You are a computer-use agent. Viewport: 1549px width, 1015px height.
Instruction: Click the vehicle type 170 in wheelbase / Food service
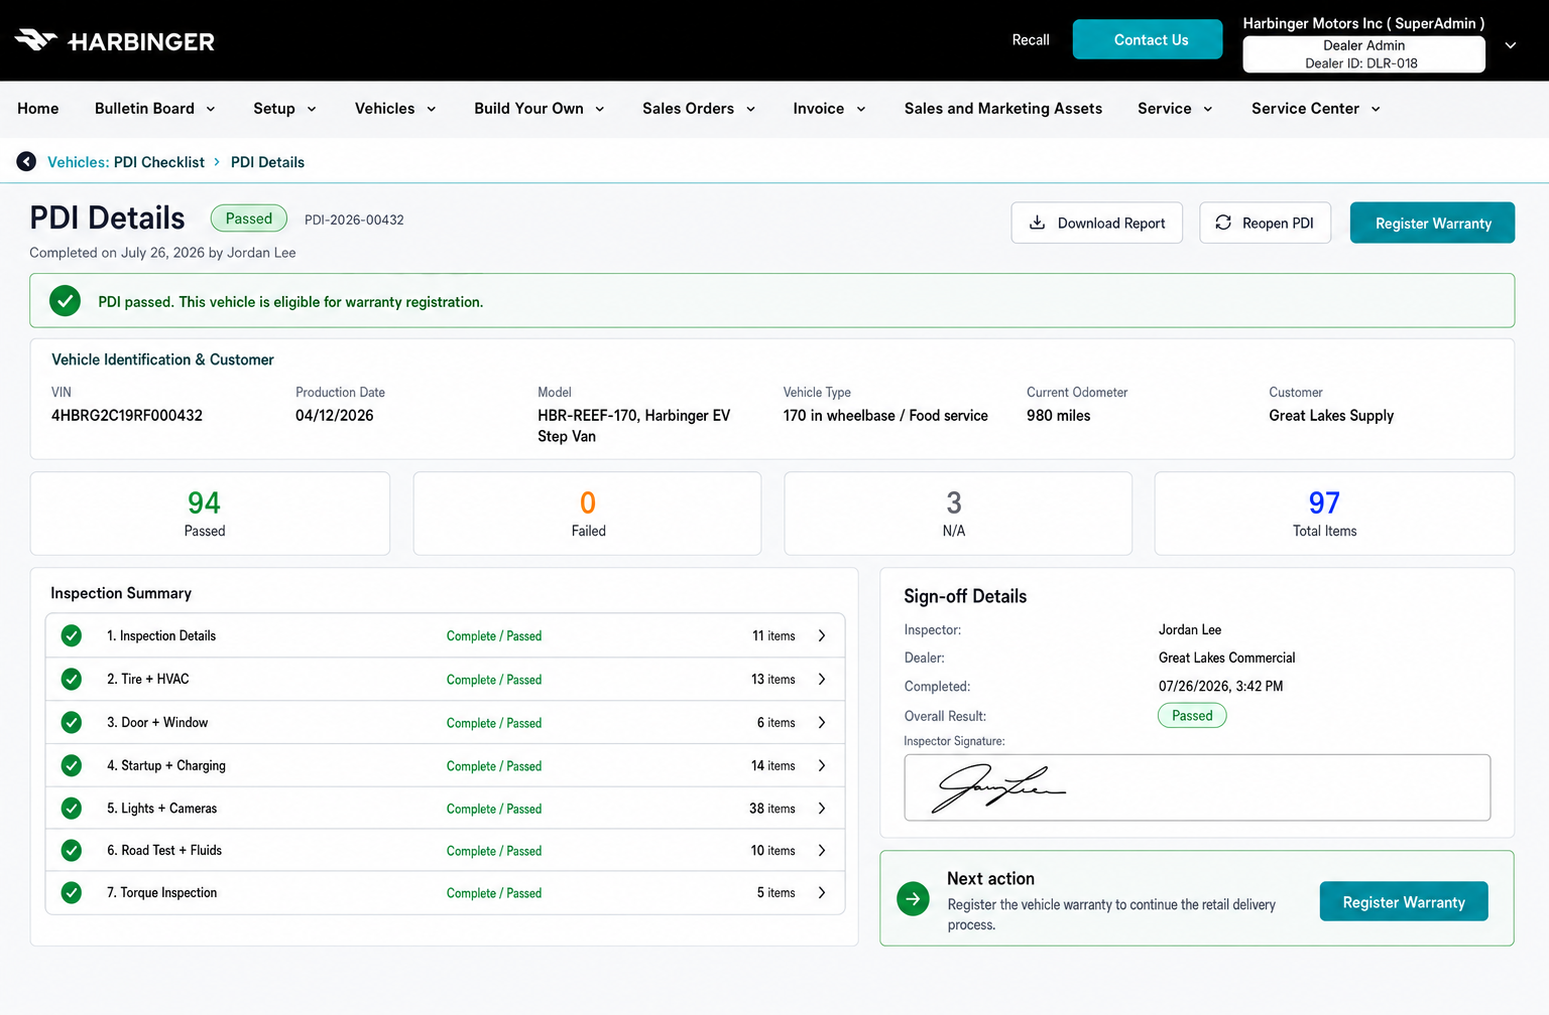point(885,416)
